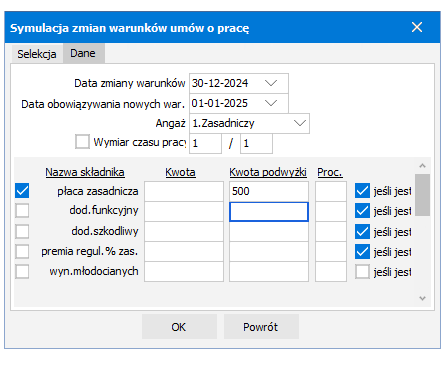Click the Powrót button
The width and height of the screenshot is (446, 366).
pyautogui.click(x=261, y=327)
